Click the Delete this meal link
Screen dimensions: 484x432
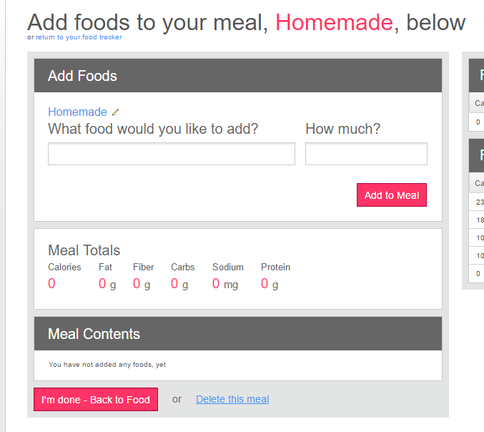coord(232,399)
